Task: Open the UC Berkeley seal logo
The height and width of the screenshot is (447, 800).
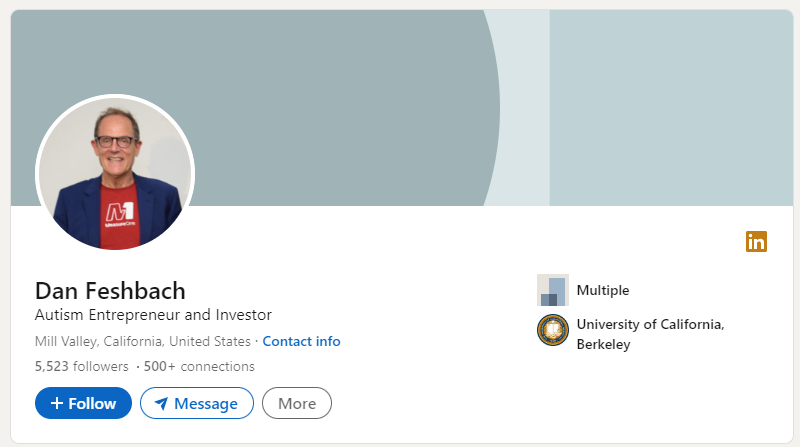Action: 553,330
